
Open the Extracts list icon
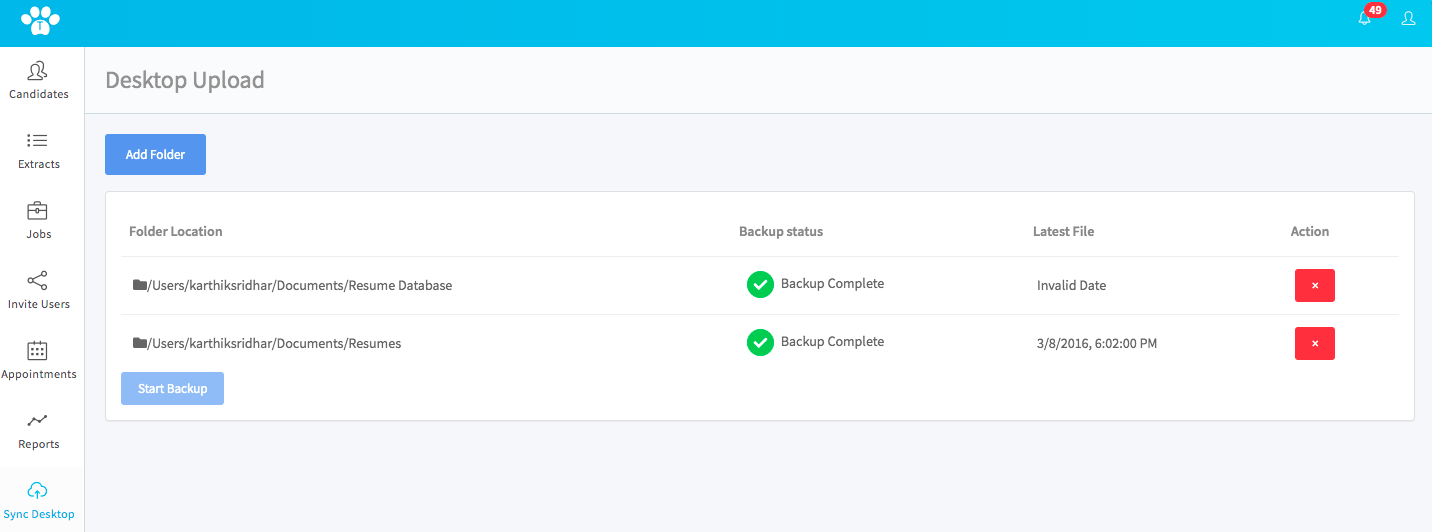[38, 141]
